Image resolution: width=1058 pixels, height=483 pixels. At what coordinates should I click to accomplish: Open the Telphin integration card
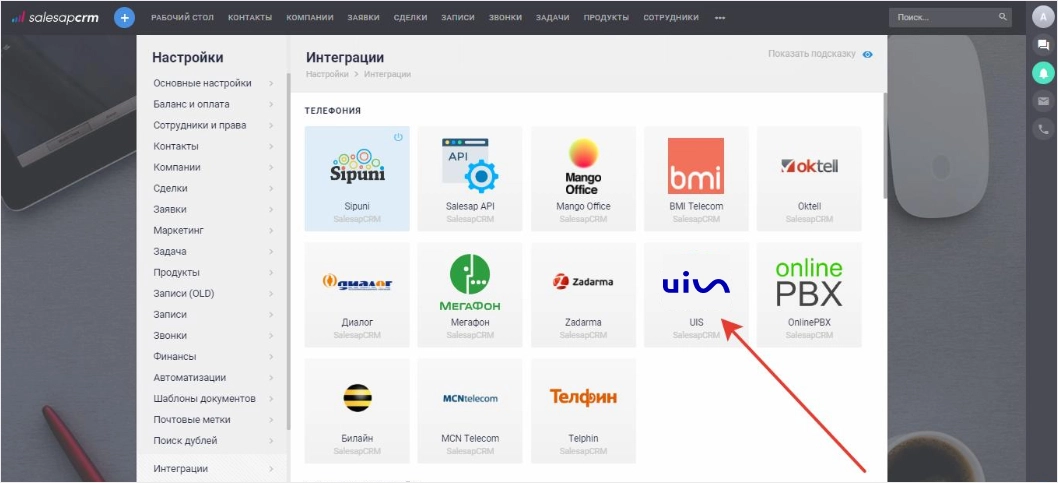tap(583, 411)
